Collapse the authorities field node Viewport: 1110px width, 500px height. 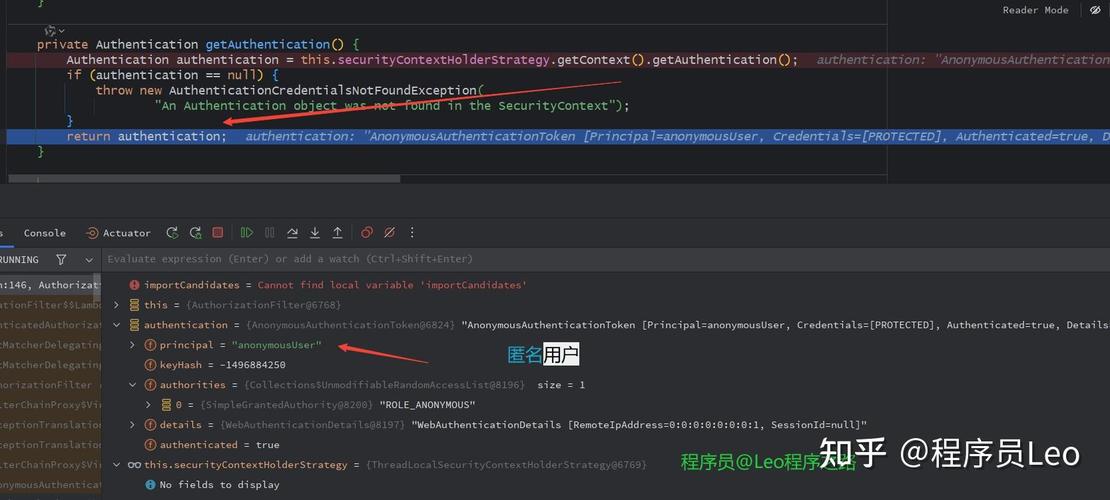pos(132,385)
